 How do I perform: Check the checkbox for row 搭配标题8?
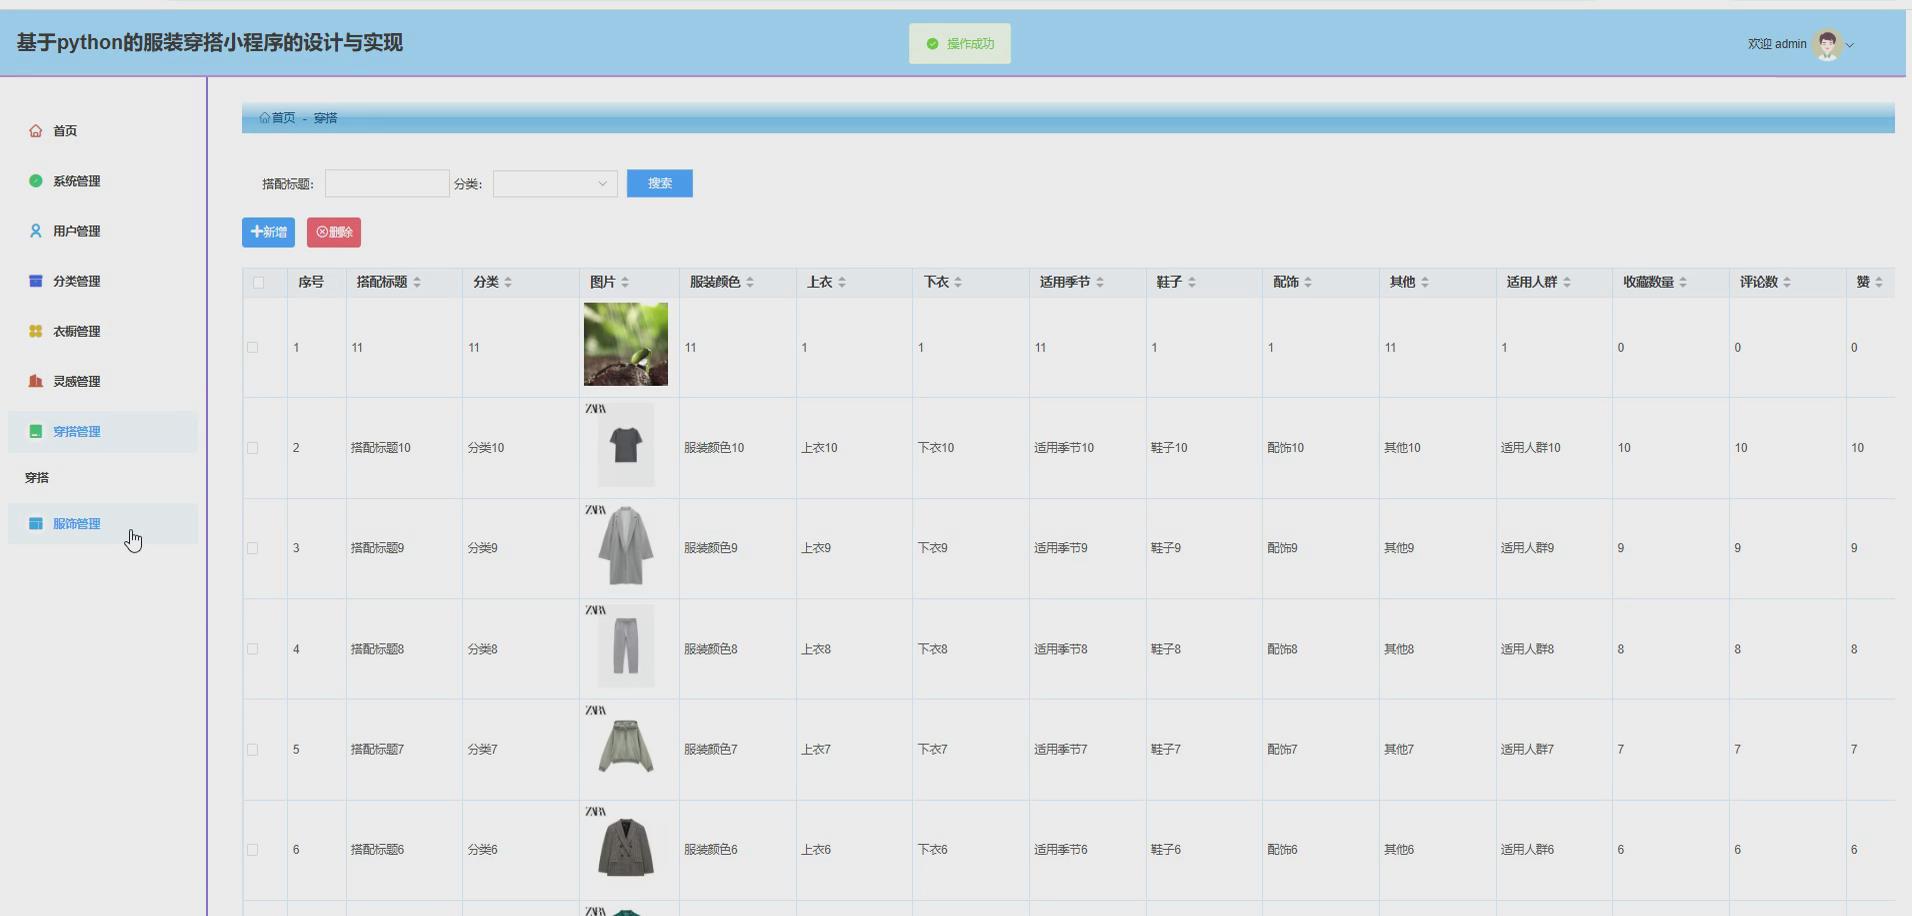pos(252,649)
